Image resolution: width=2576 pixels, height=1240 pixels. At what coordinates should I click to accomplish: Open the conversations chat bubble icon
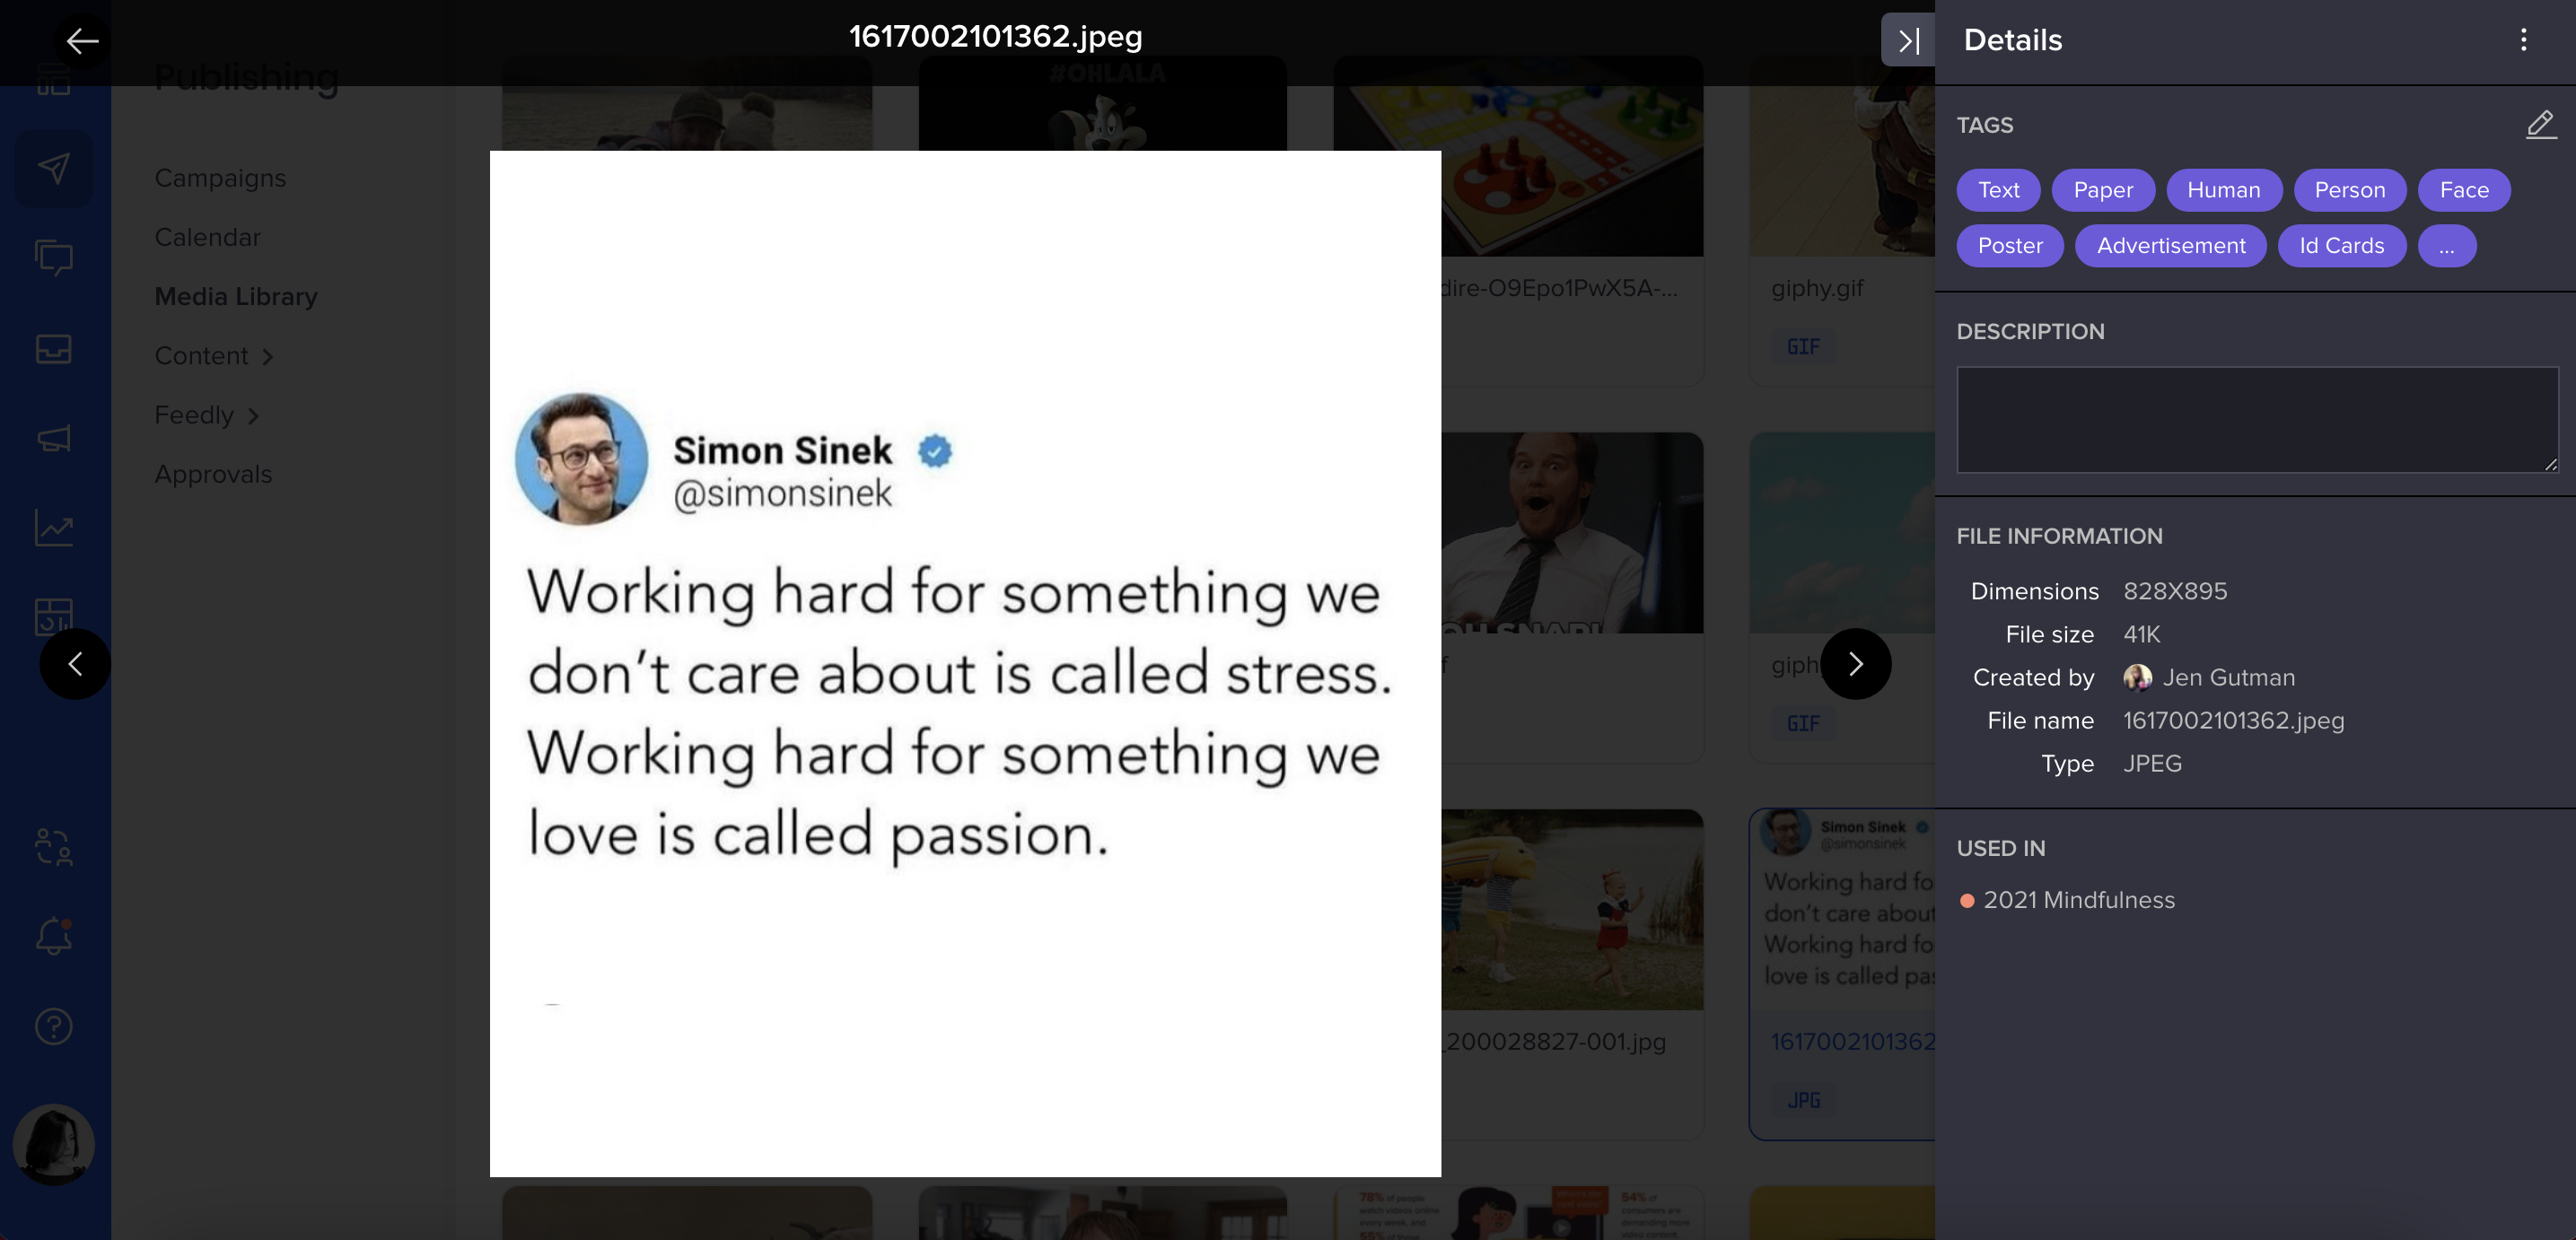[54, 258]
